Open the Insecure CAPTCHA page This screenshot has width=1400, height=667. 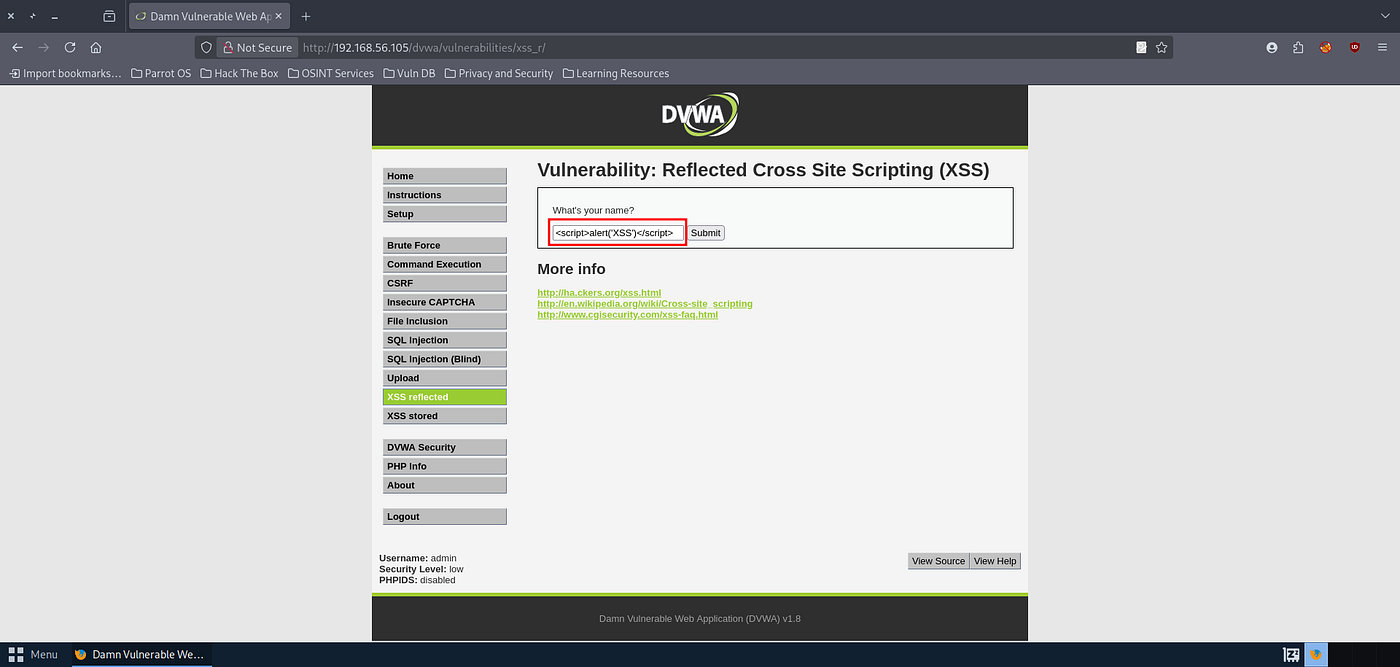point(444,302)
